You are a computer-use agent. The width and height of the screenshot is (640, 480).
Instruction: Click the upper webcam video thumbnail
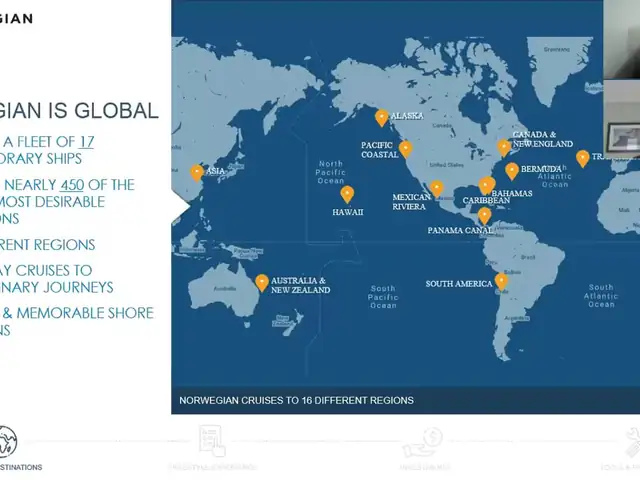[622, 40]
